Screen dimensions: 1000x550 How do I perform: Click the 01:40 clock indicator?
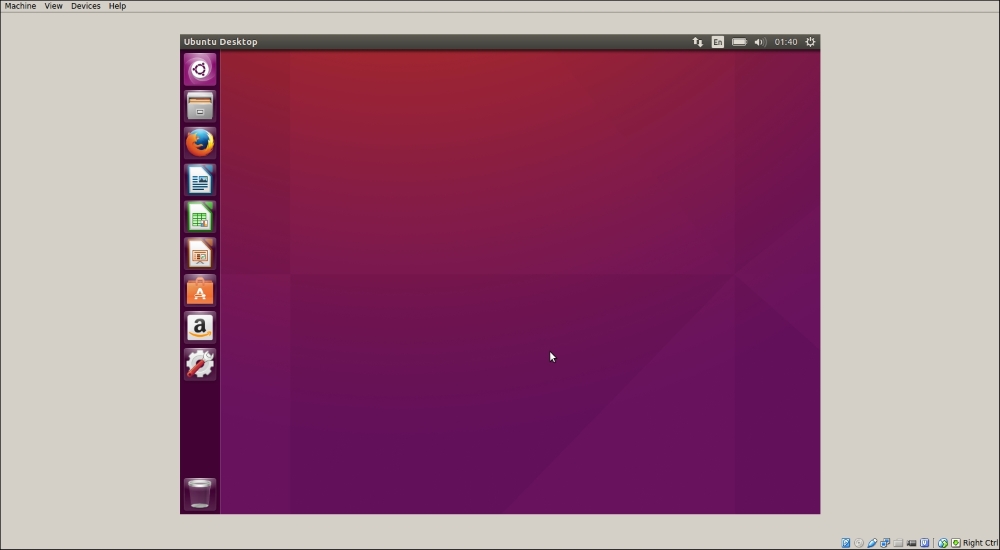coord(786,42)
